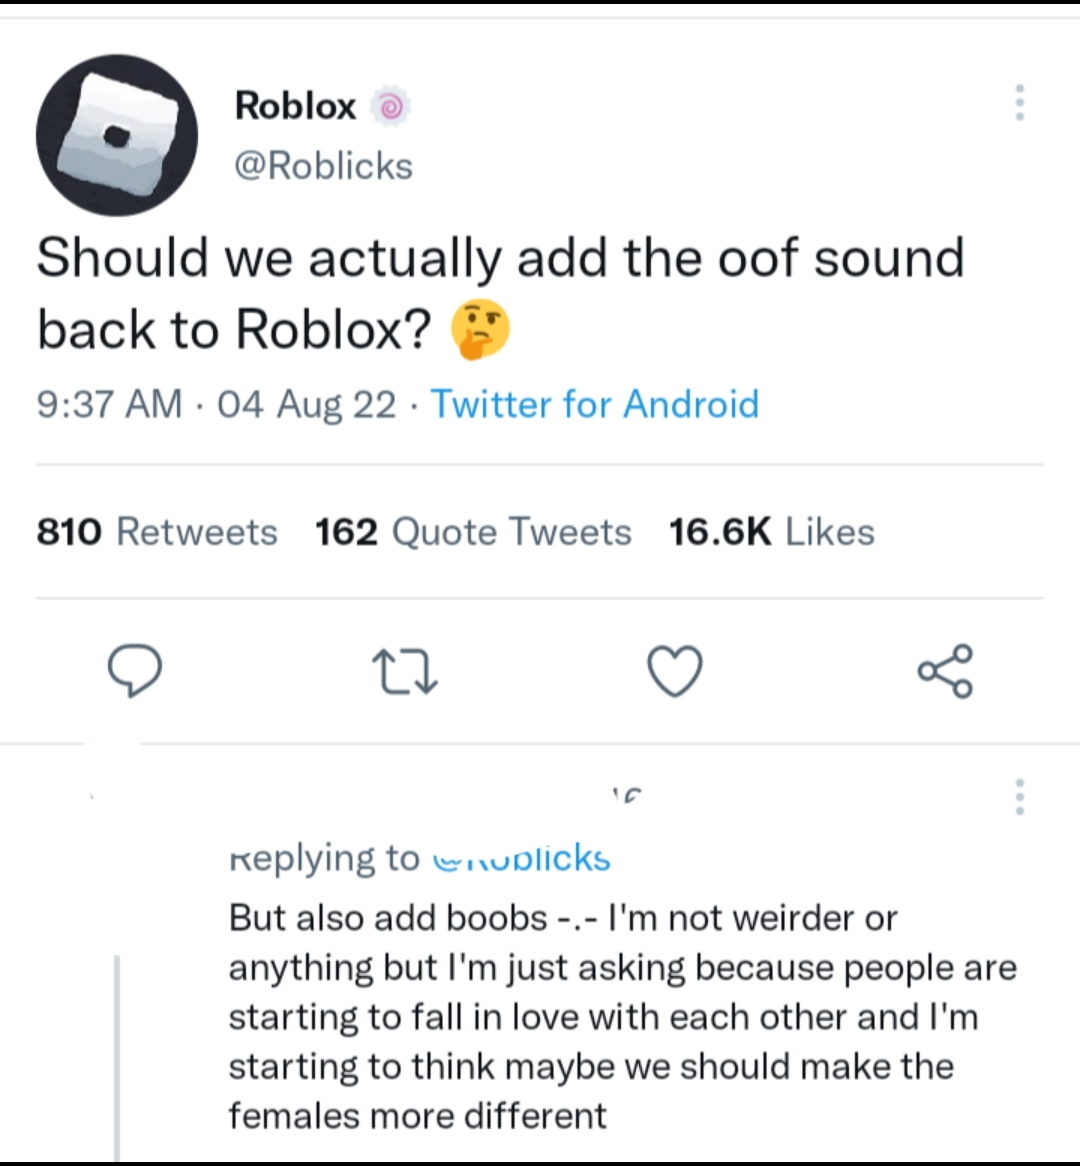Open the reply's three-dot options menu
The height and width of the screenshot is (1166, 1080).
point(1019,797)
